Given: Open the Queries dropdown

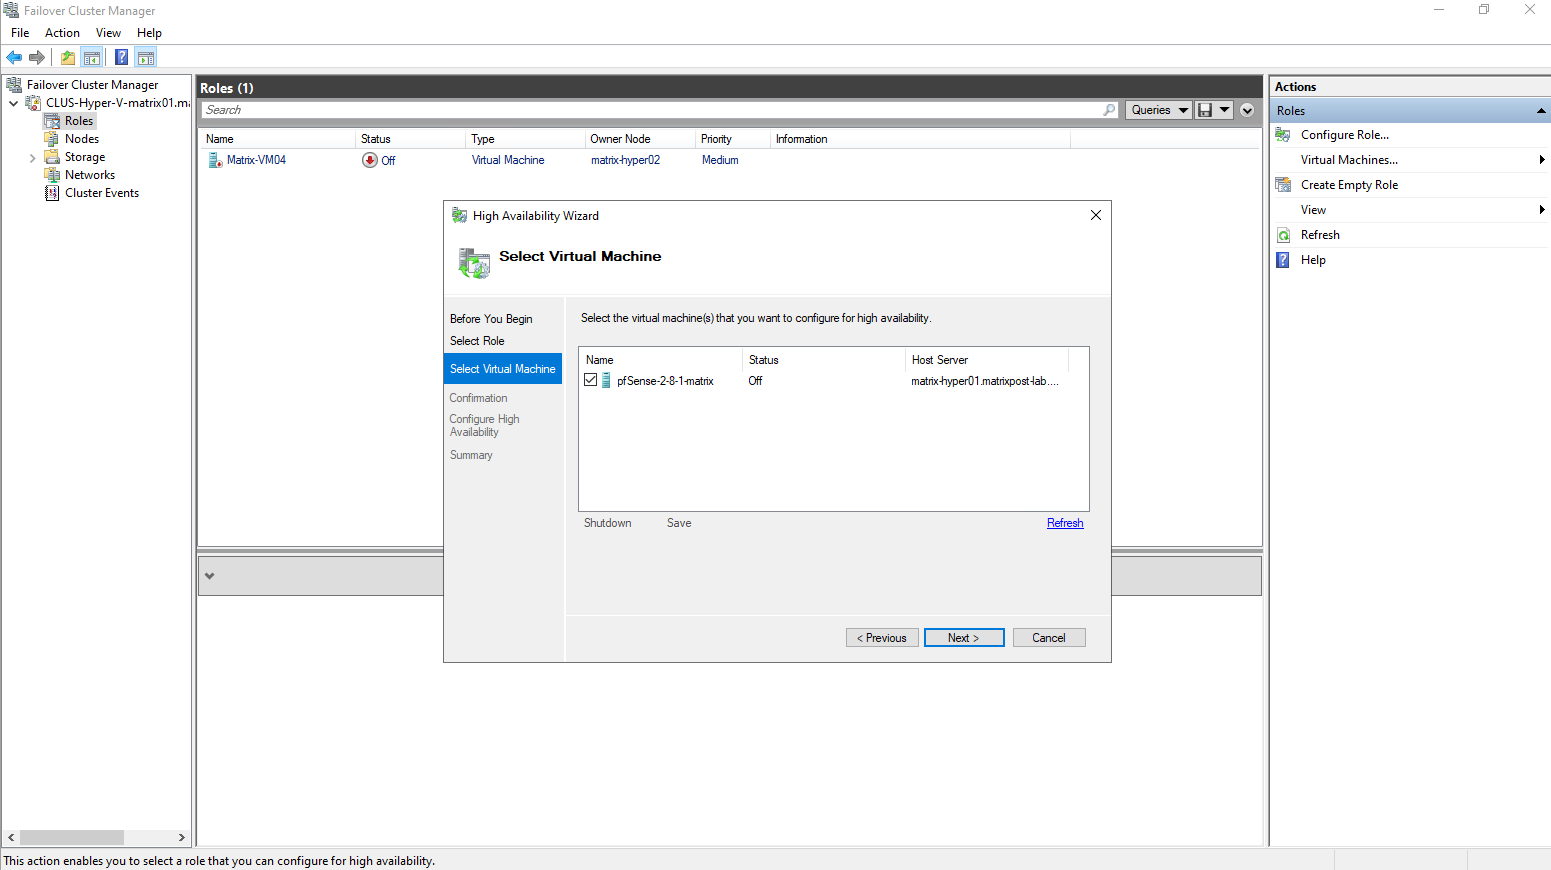Looking at the screenshot, I should [1158, 110].
